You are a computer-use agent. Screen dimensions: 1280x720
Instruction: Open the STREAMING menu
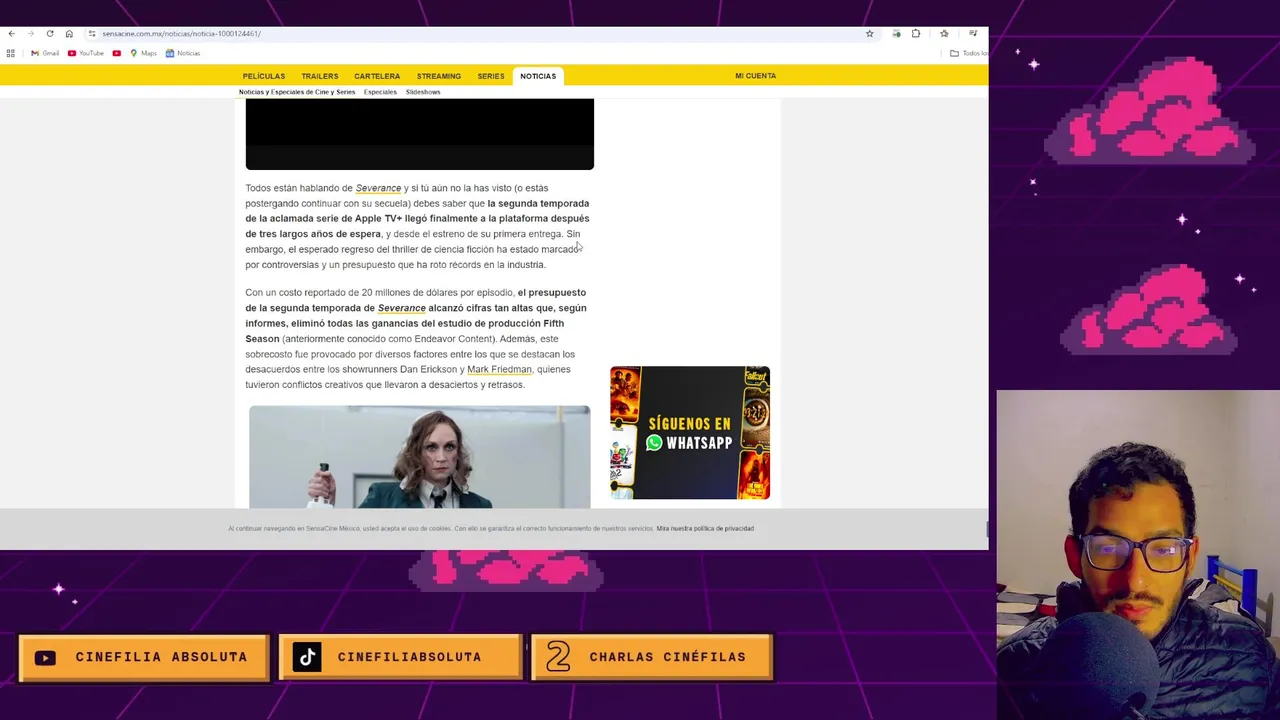439,76
